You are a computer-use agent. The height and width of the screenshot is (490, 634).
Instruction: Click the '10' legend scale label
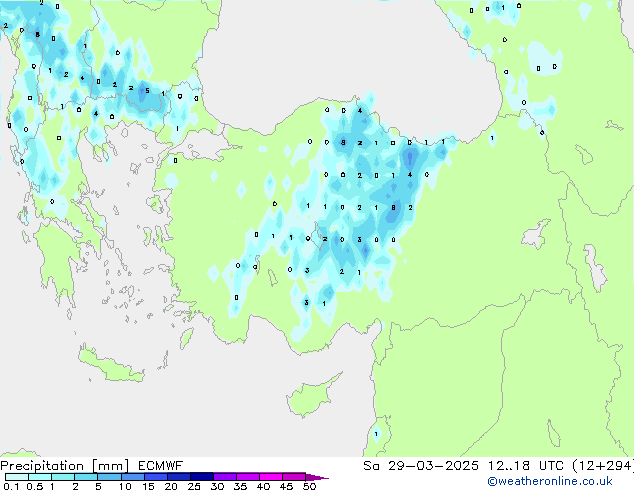(125, 486)
